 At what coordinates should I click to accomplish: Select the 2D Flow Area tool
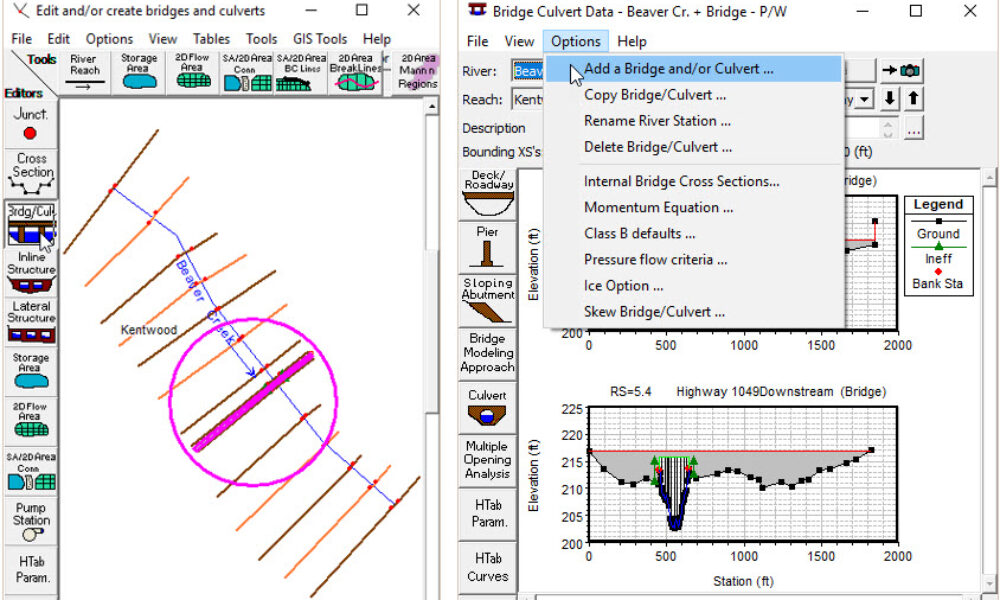(192, 73)
